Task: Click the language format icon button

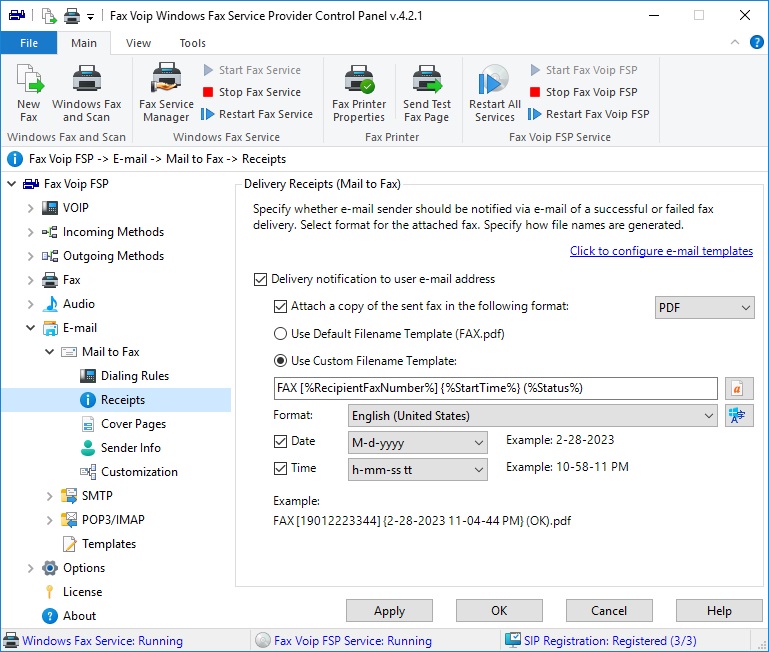Action: 739,416
